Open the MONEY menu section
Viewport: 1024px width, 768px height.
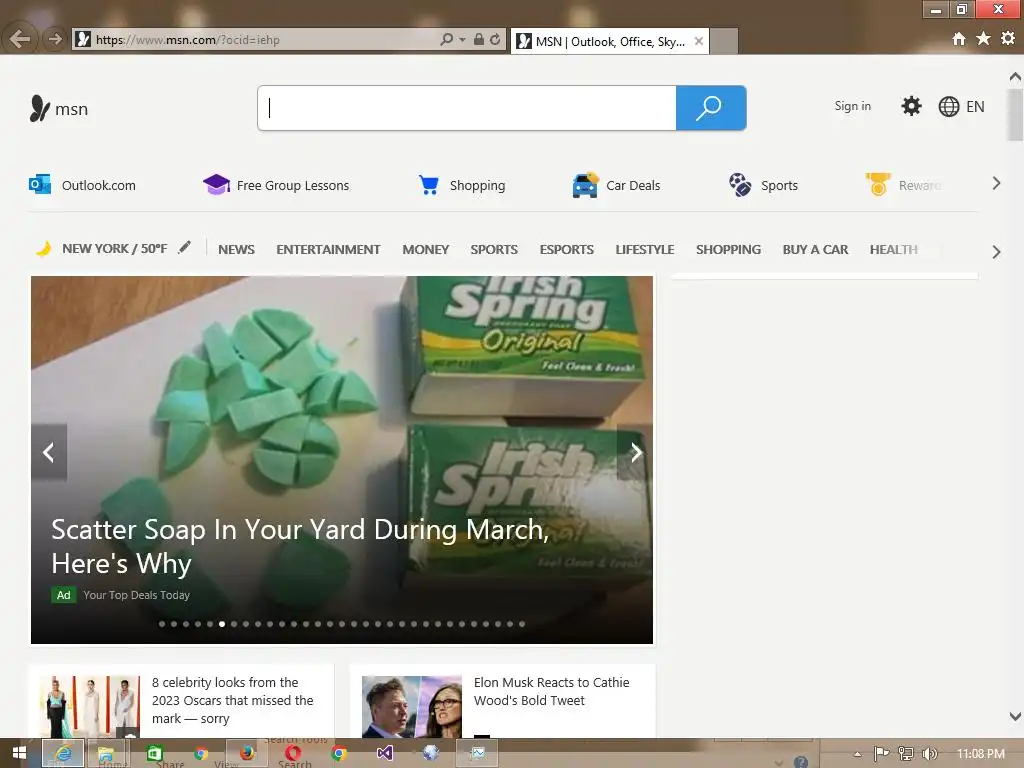pyautogui.click(x=426, y=249)
